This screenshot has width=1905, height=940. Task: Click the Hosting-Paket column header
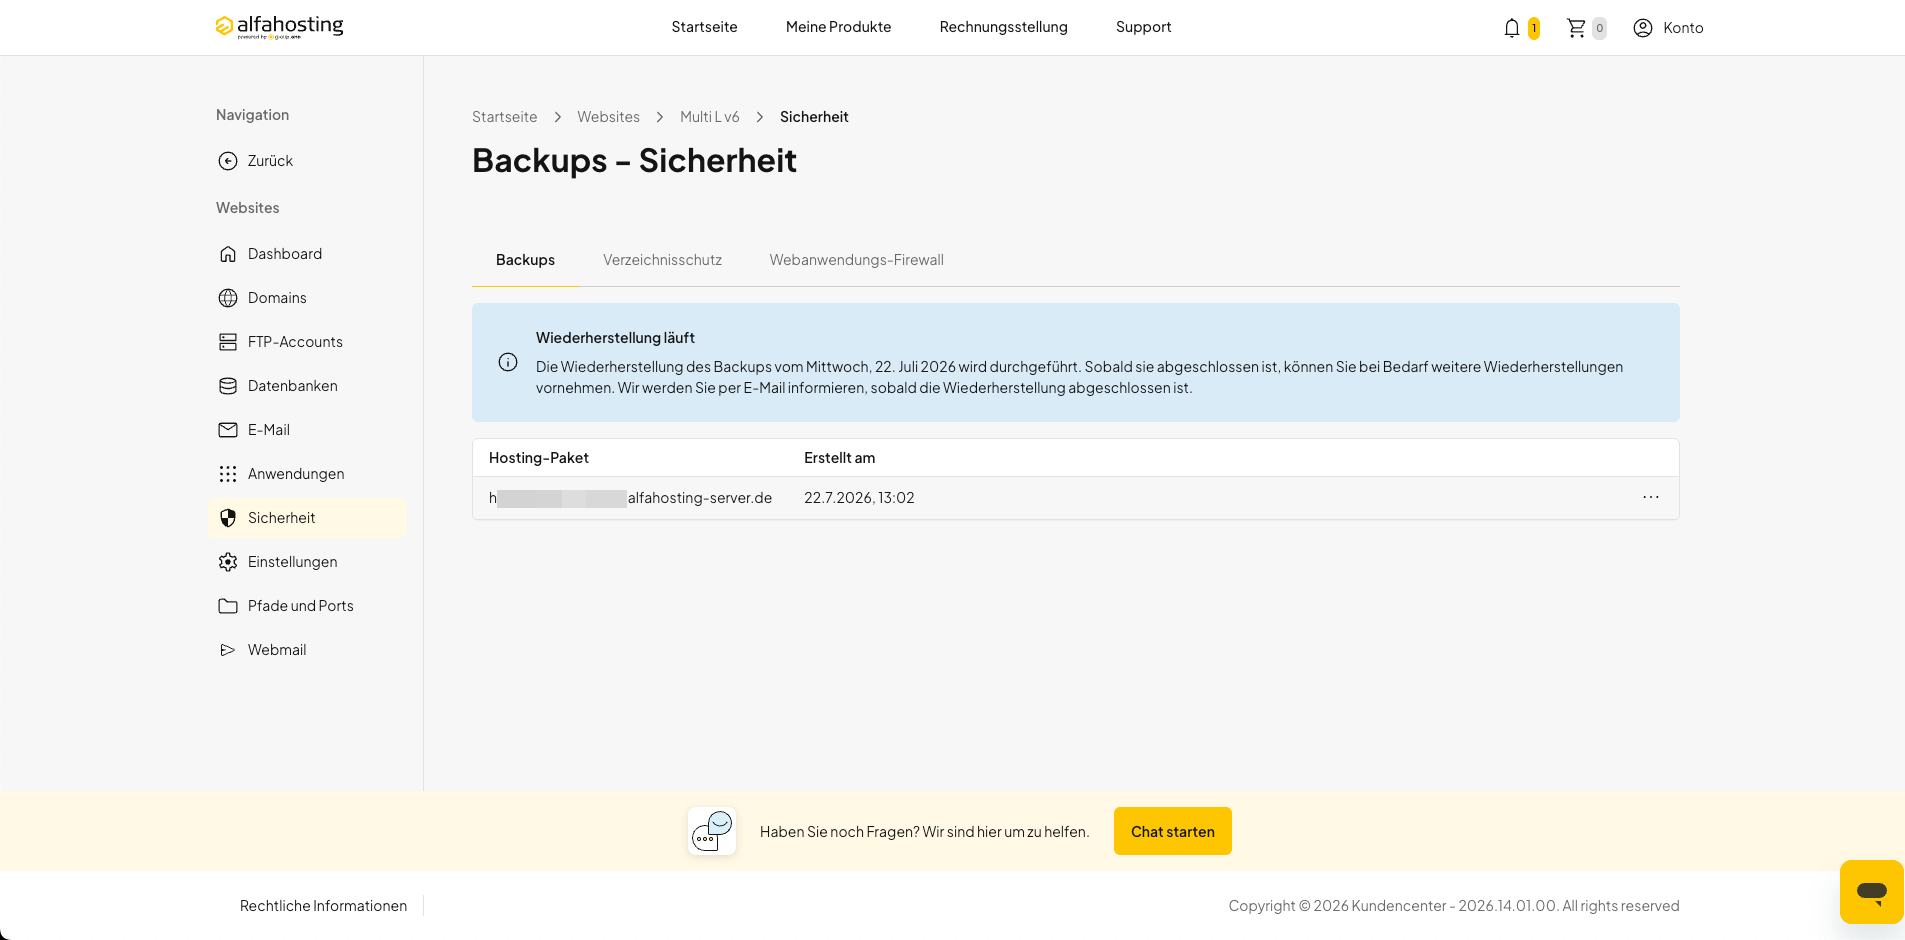point(538,458)
